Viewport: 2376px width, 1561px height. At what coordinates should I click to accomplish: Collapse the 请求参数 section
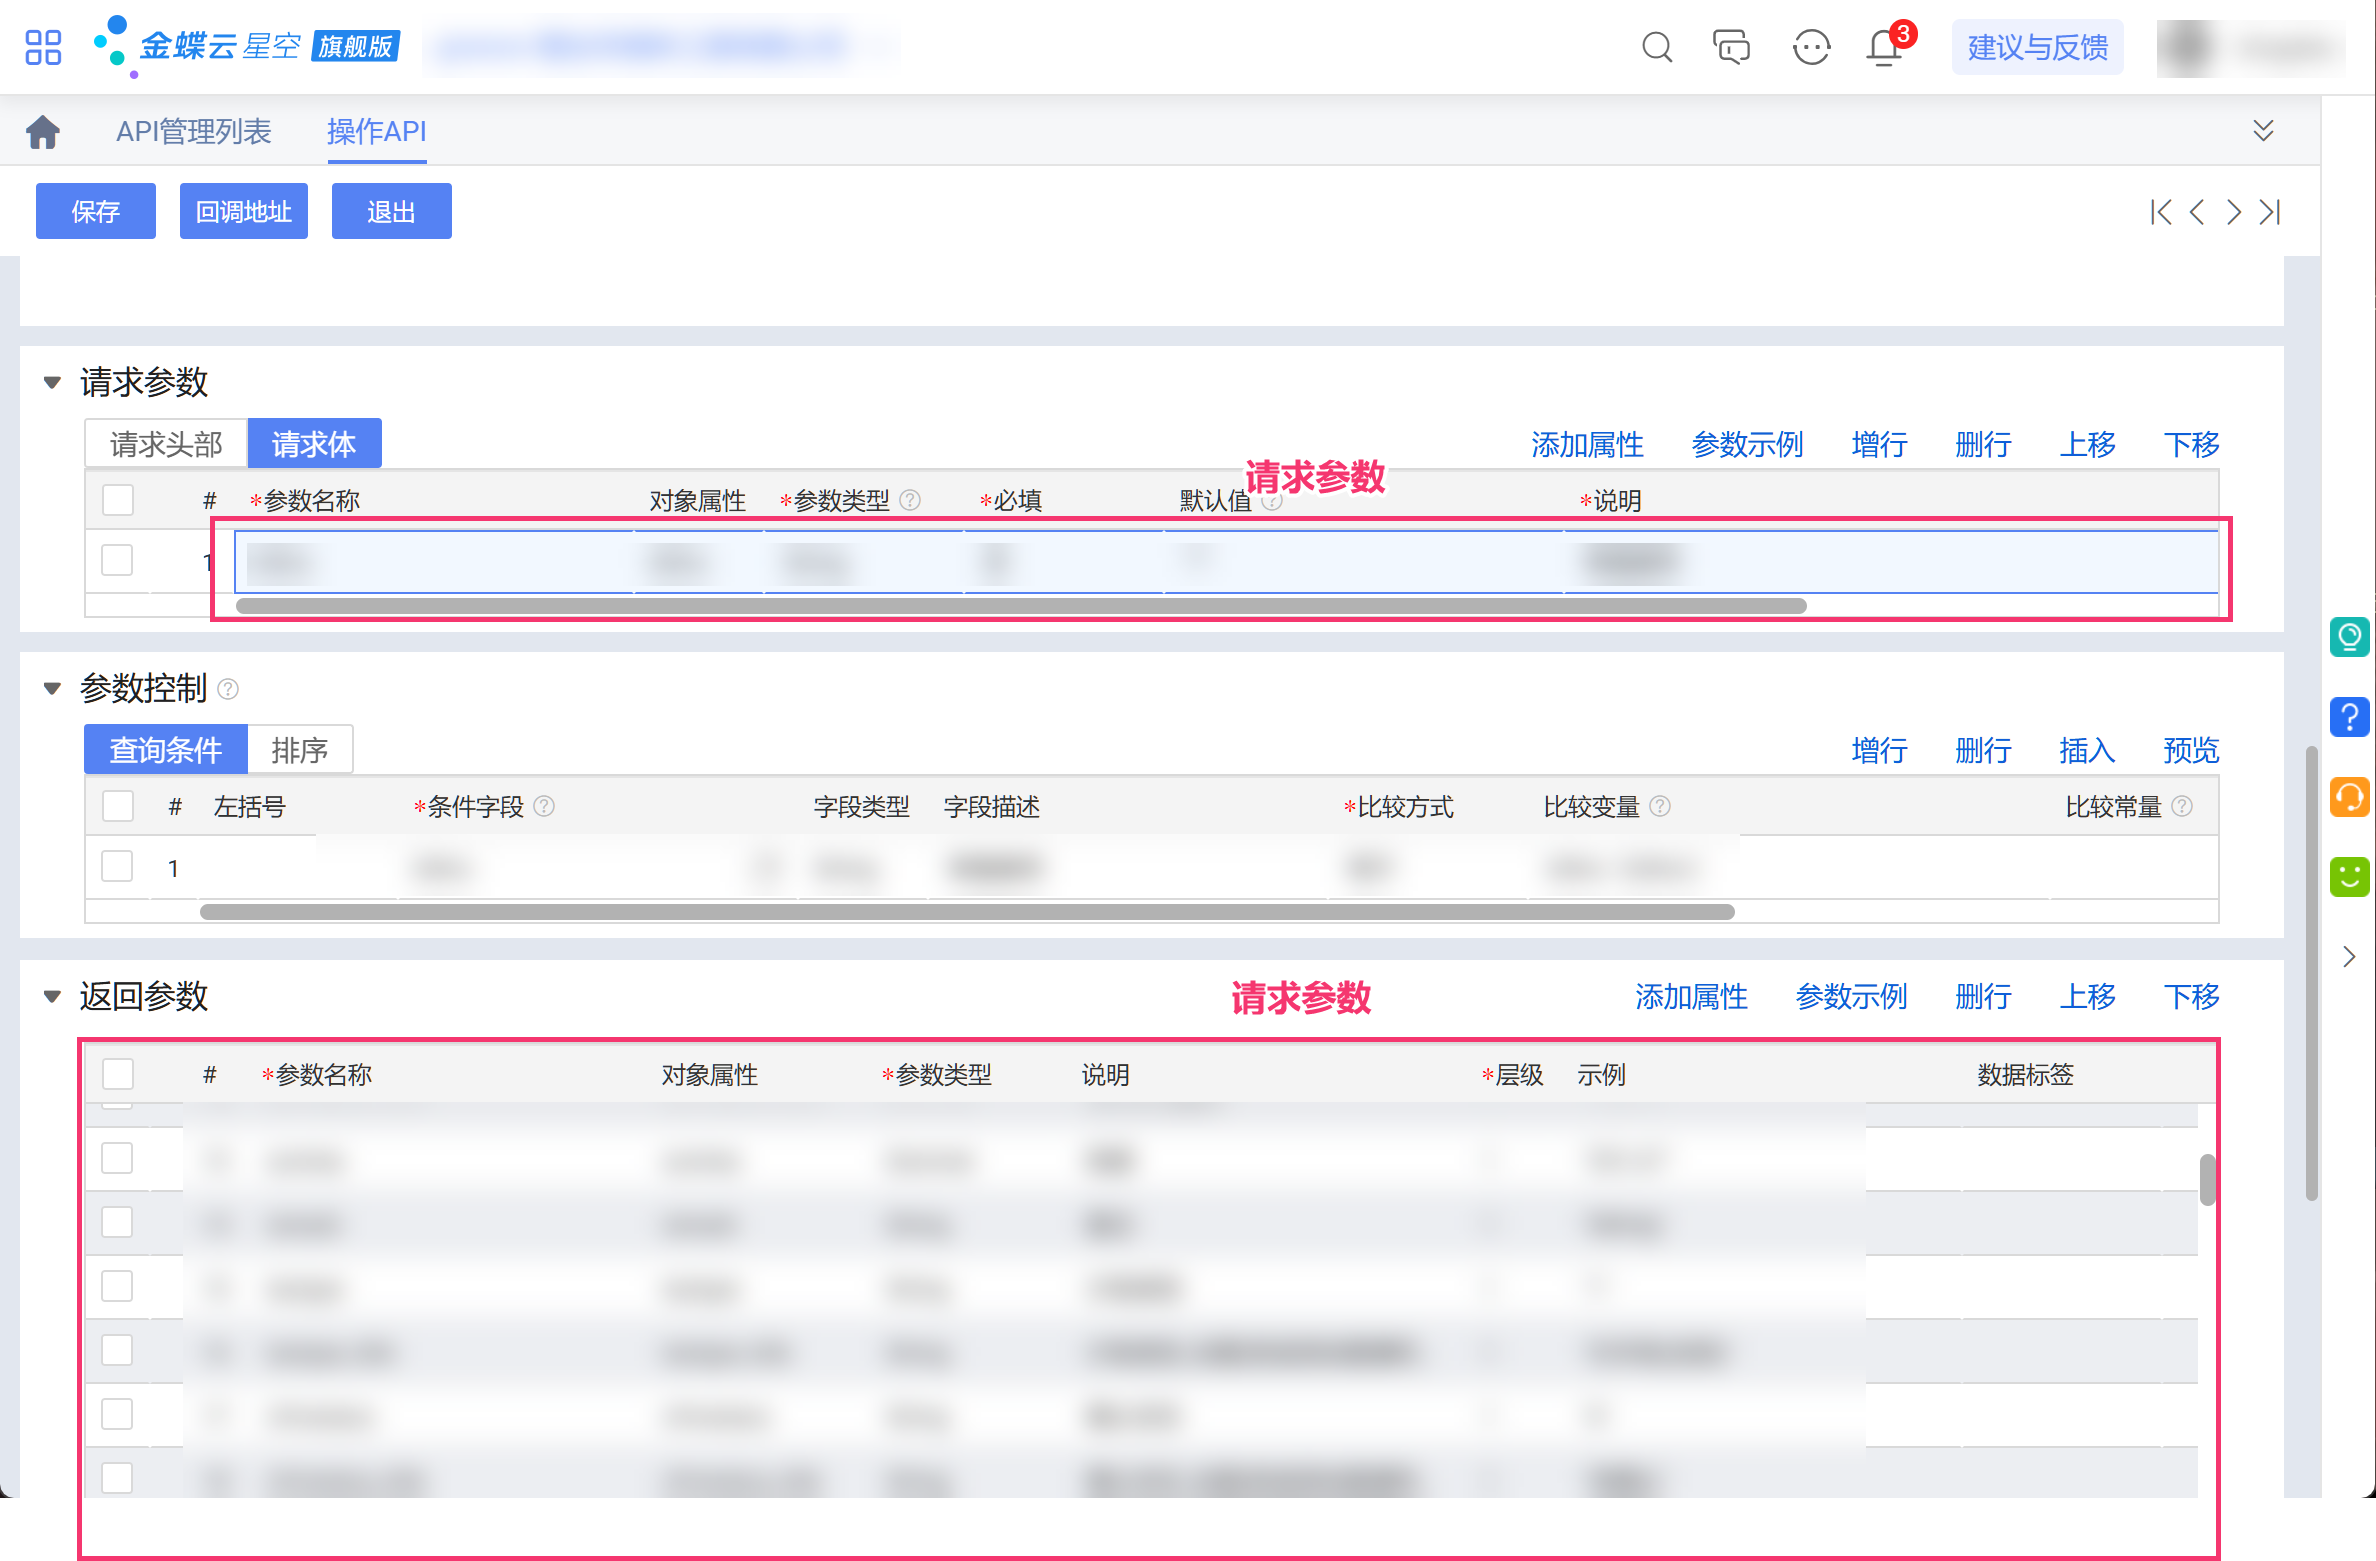coord(52,382)
